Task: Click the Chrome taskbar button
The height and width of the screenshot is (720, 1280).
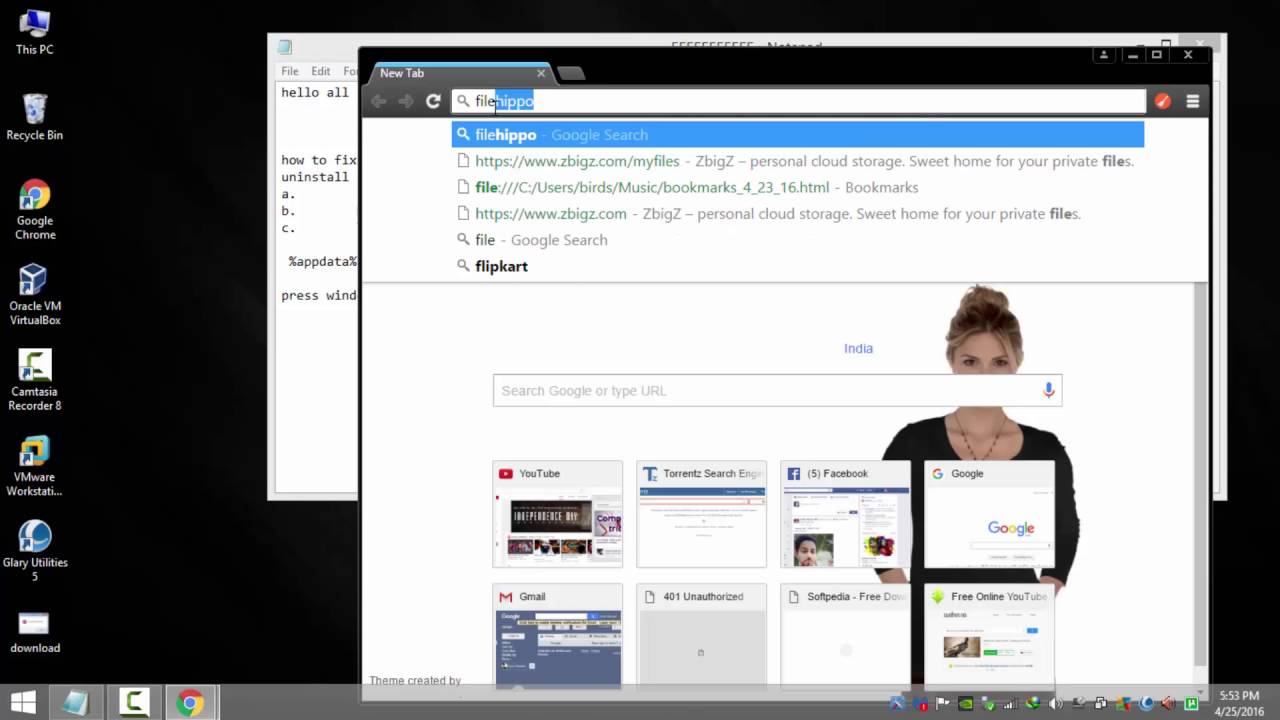Action: click(x=190, y=703)
